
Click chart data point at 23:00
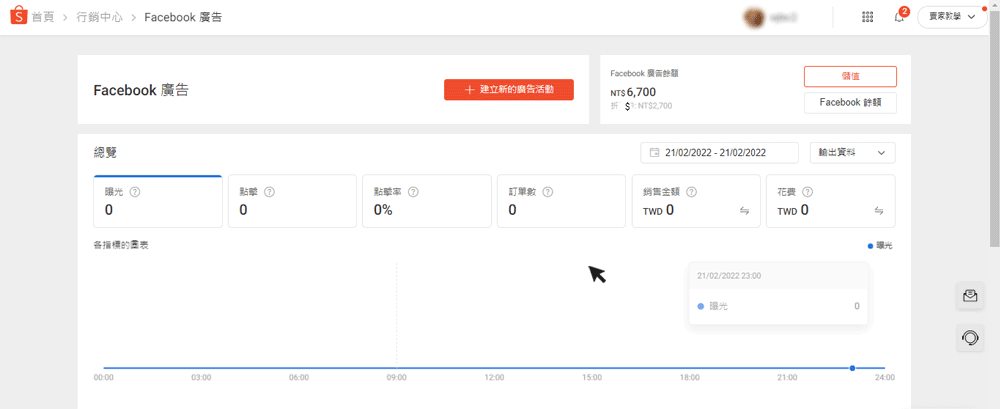coord(852,368)
